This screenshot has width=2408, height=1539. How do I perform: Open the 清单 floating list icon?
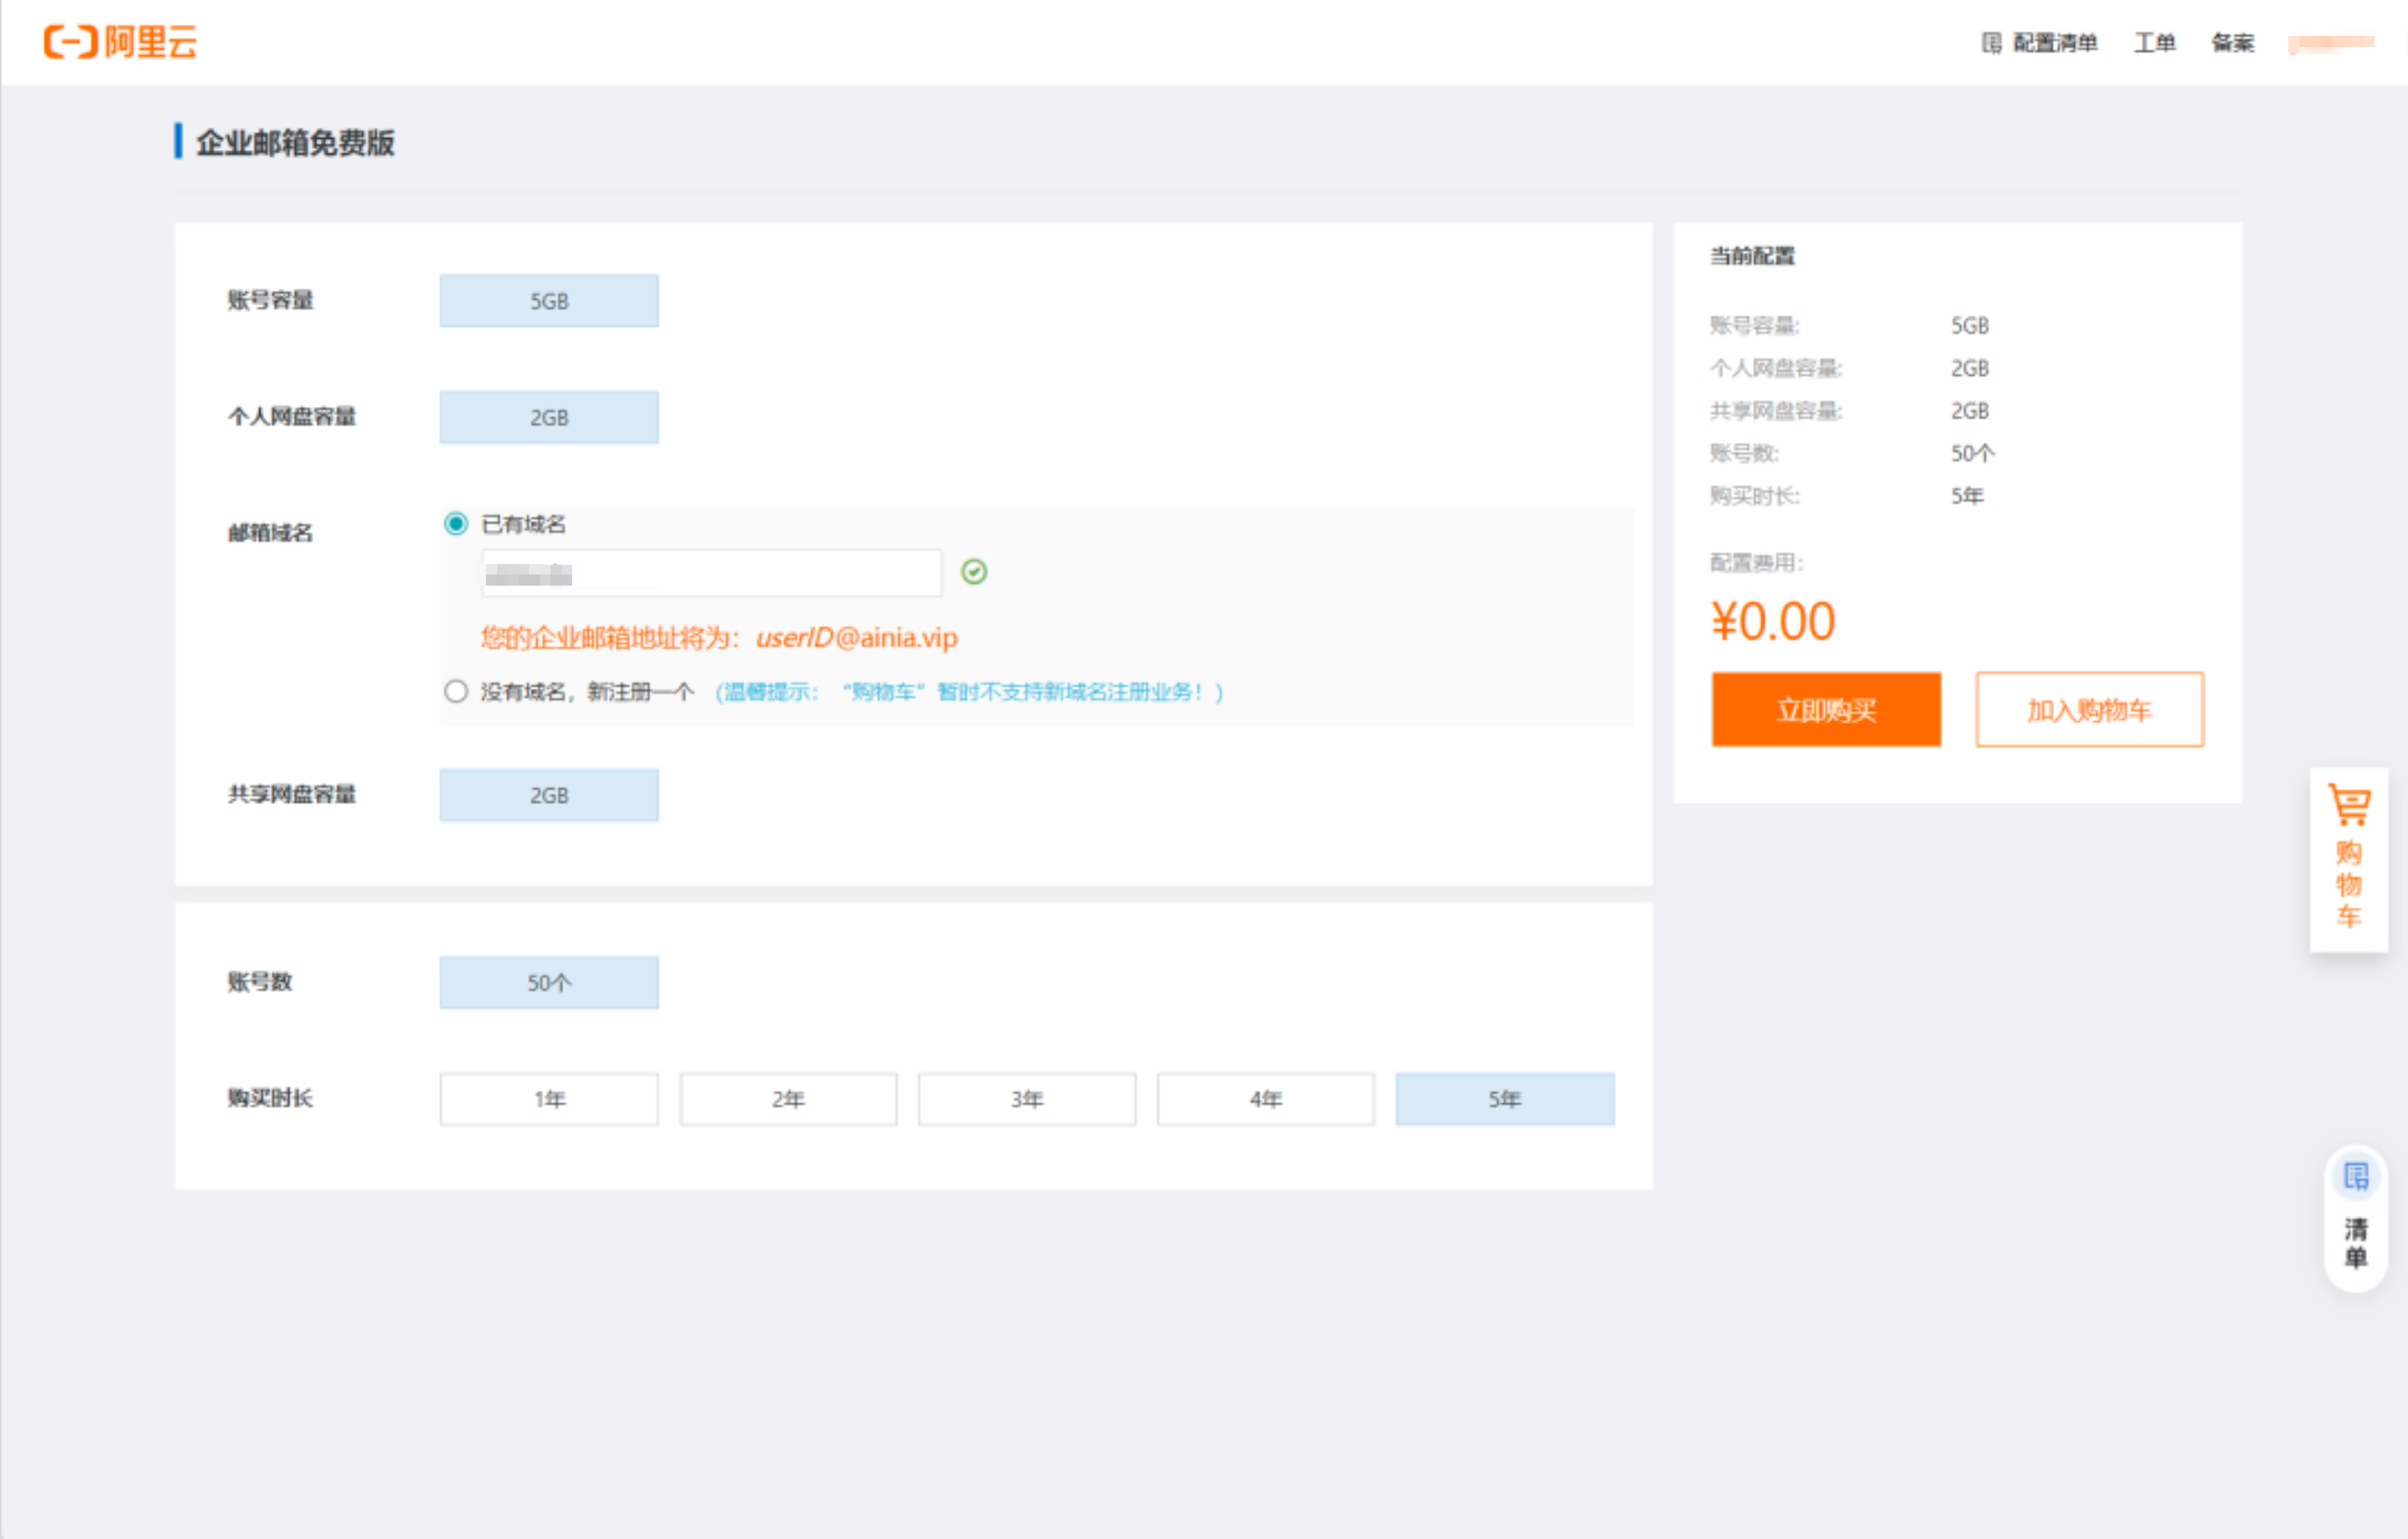tap(2357, 1218)
